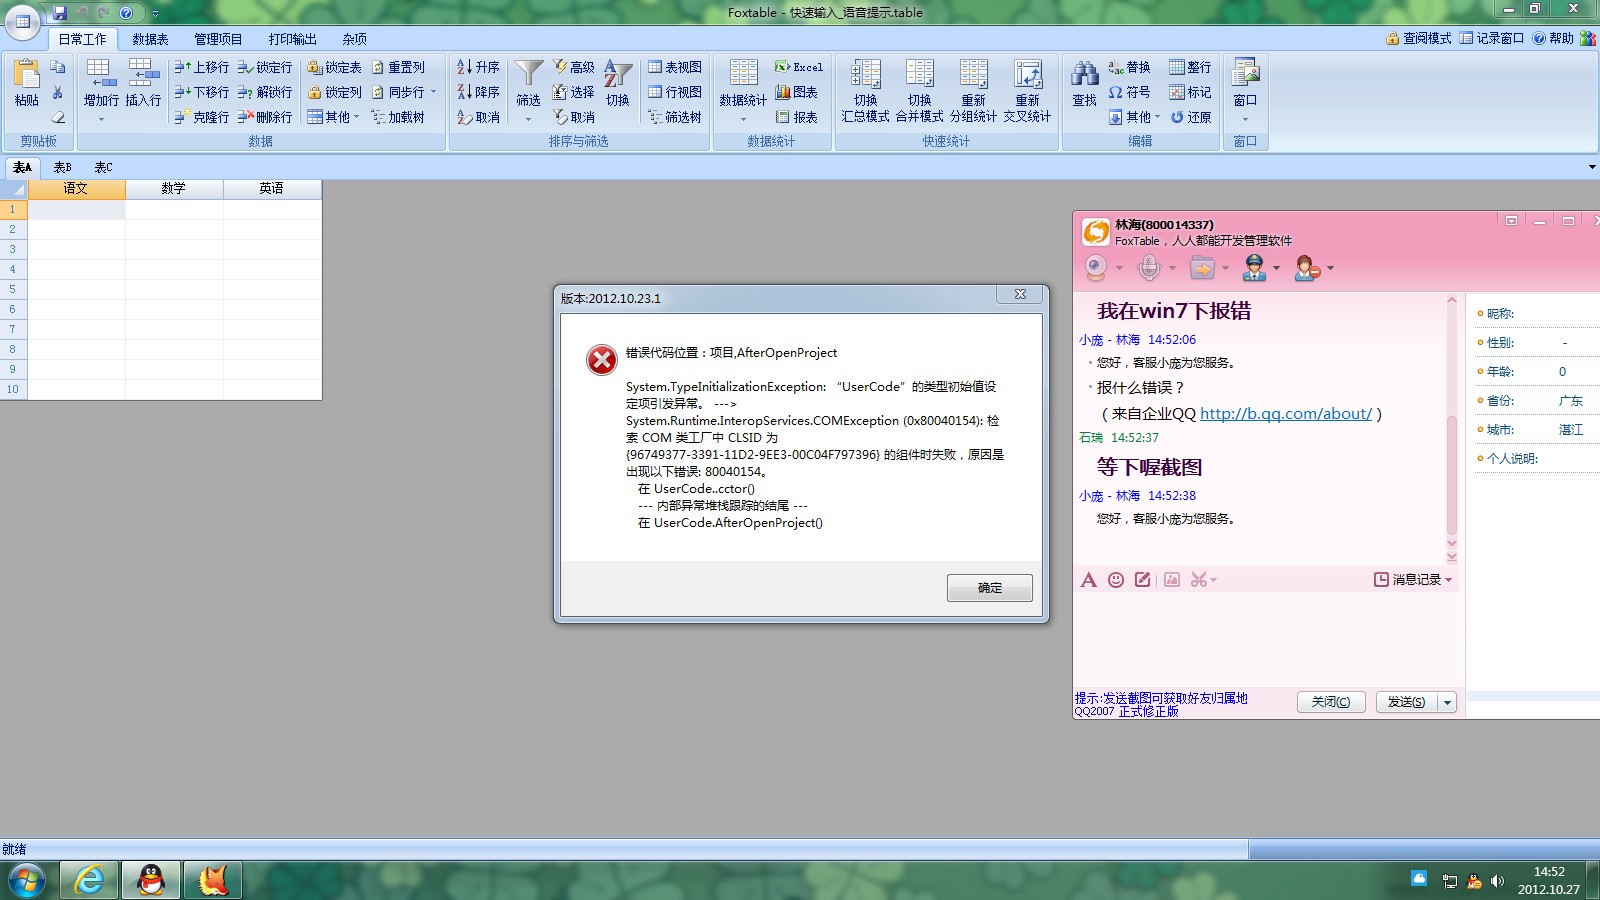
Task: Click 加载树 load tree
Action: click(x=398, y=117)
